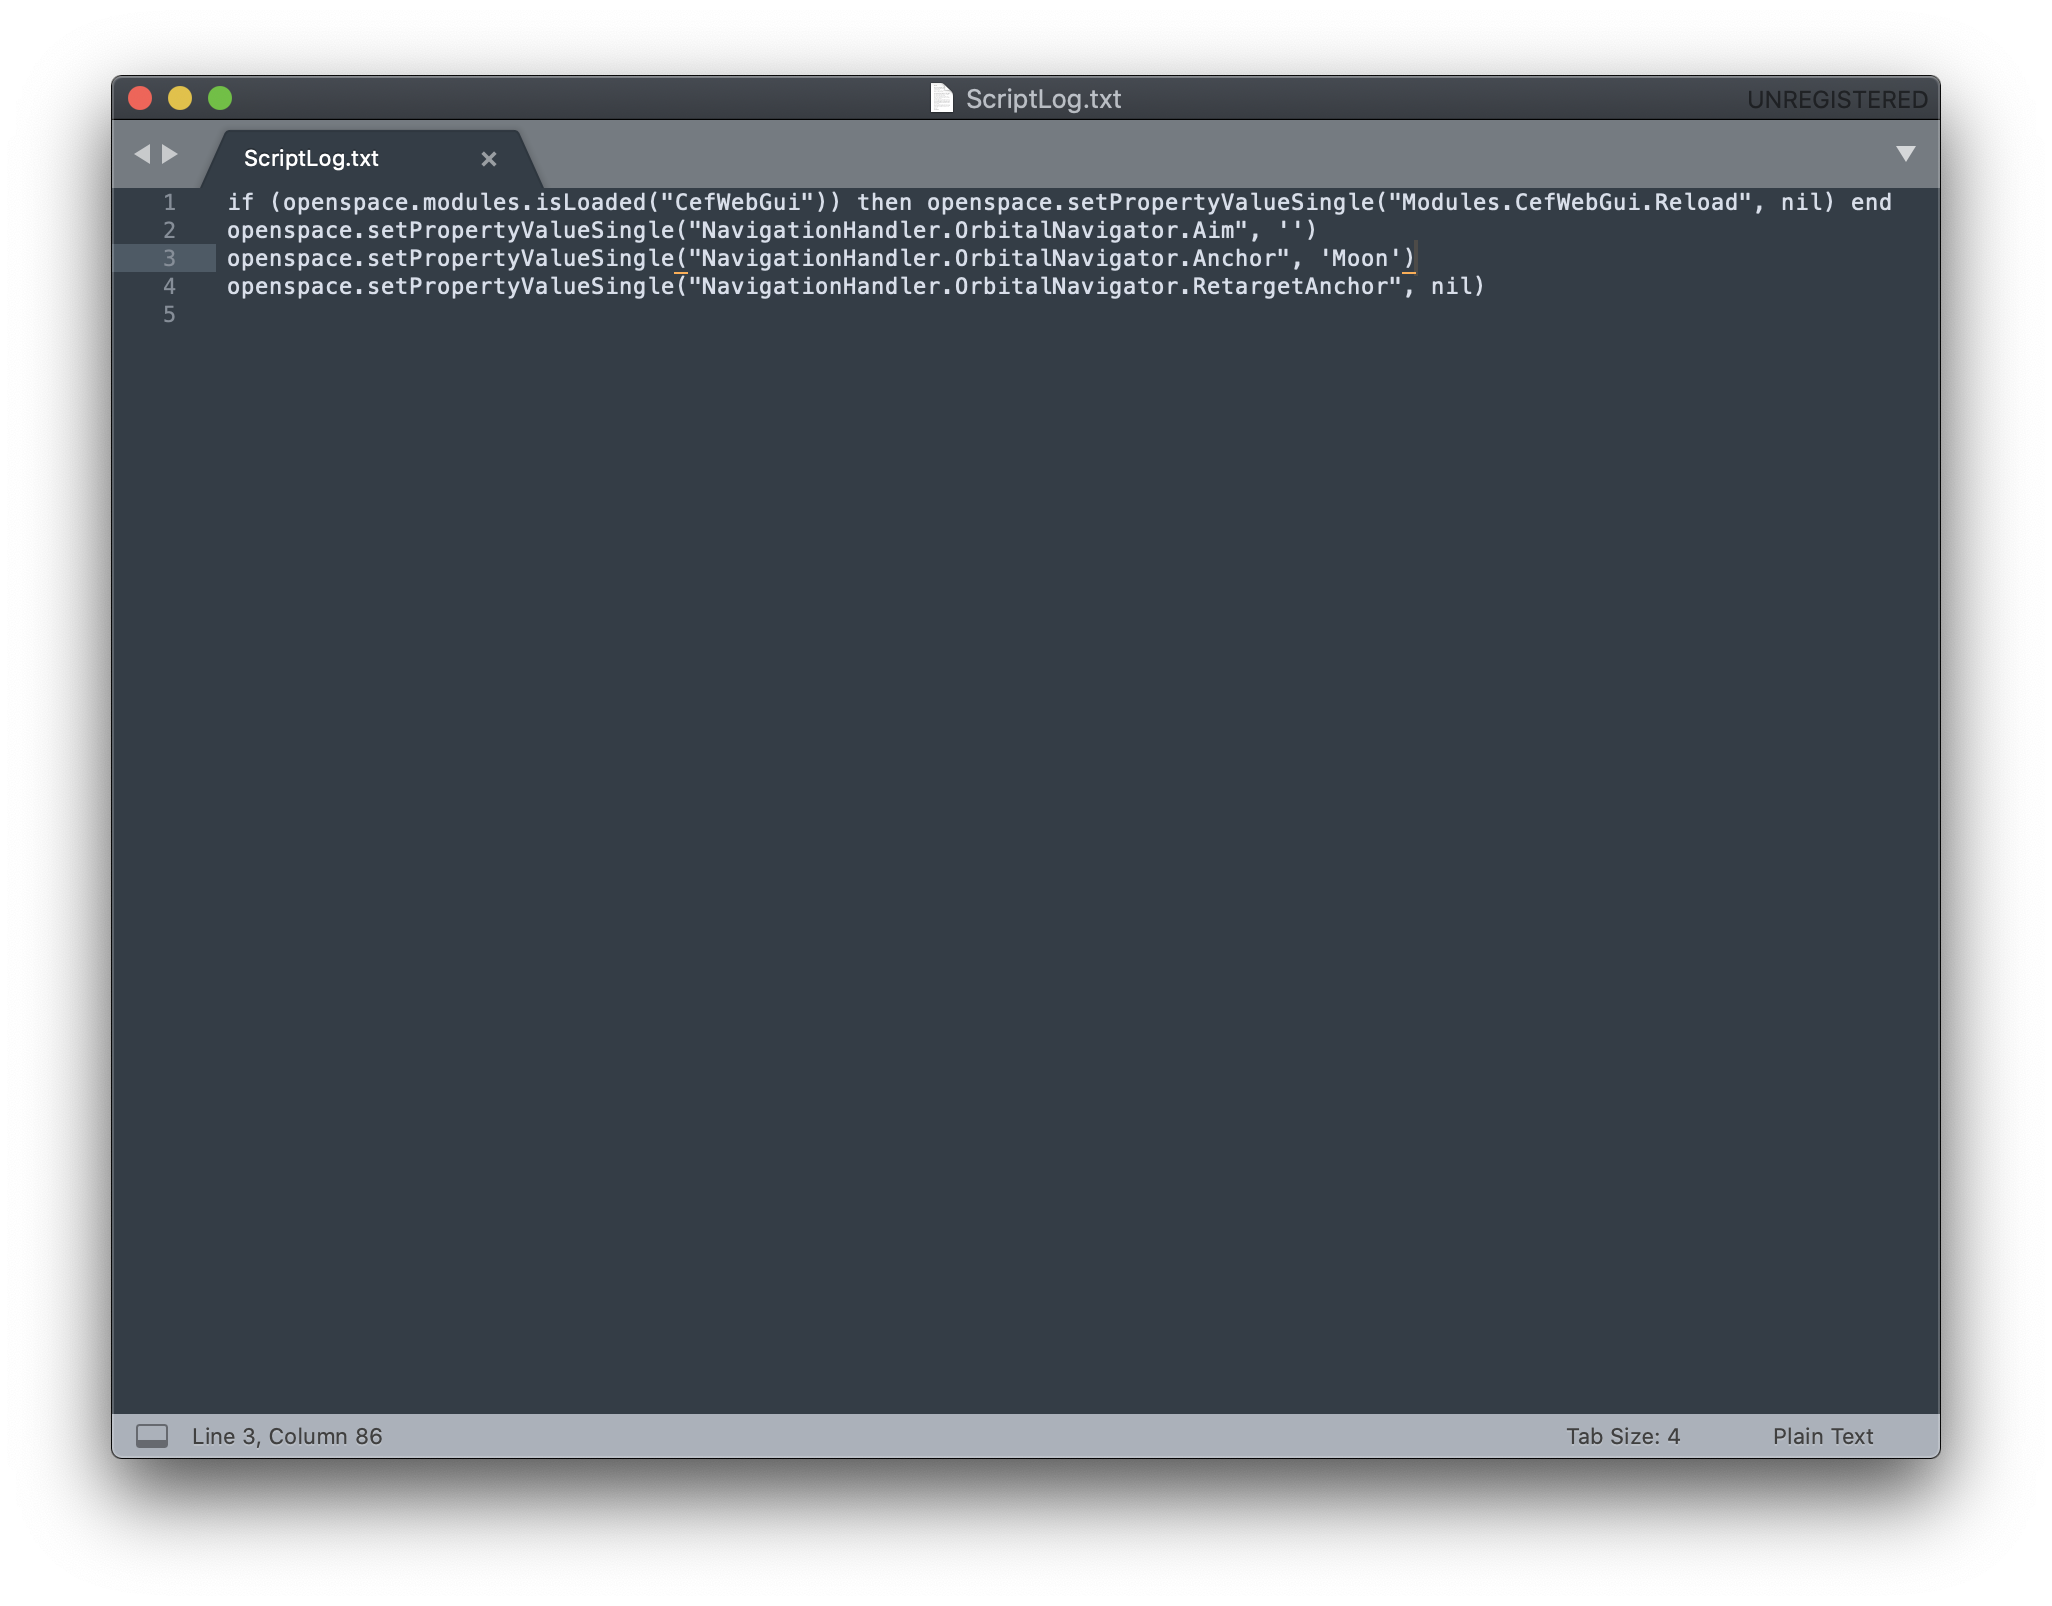Click the document icon in title bar
Image resolution: width=2052 pixels, height=1606 pixels.
941,98
